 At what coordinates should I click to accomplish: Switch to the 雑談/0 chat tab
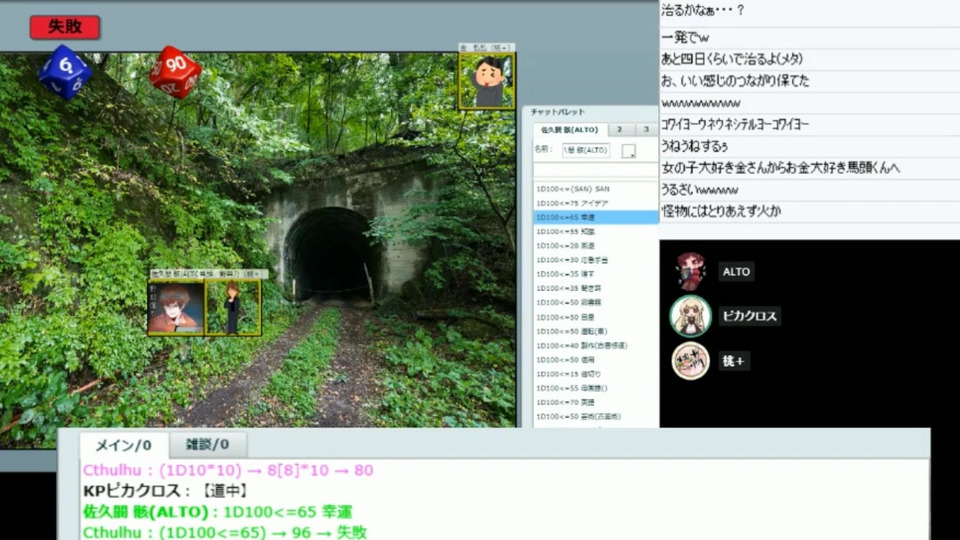point(208,444)
